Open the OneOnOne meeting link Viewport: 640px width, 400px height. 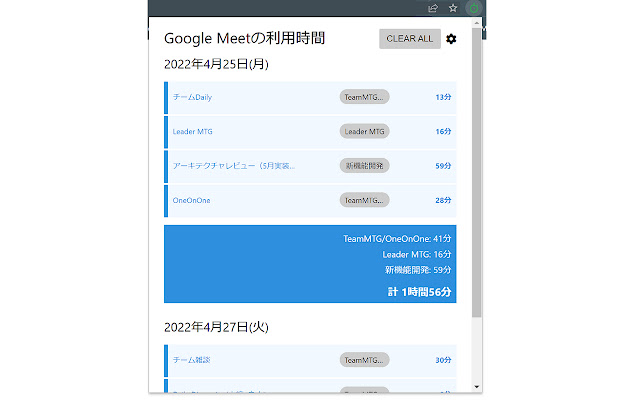pyautogui.click(x=191, y=200)
